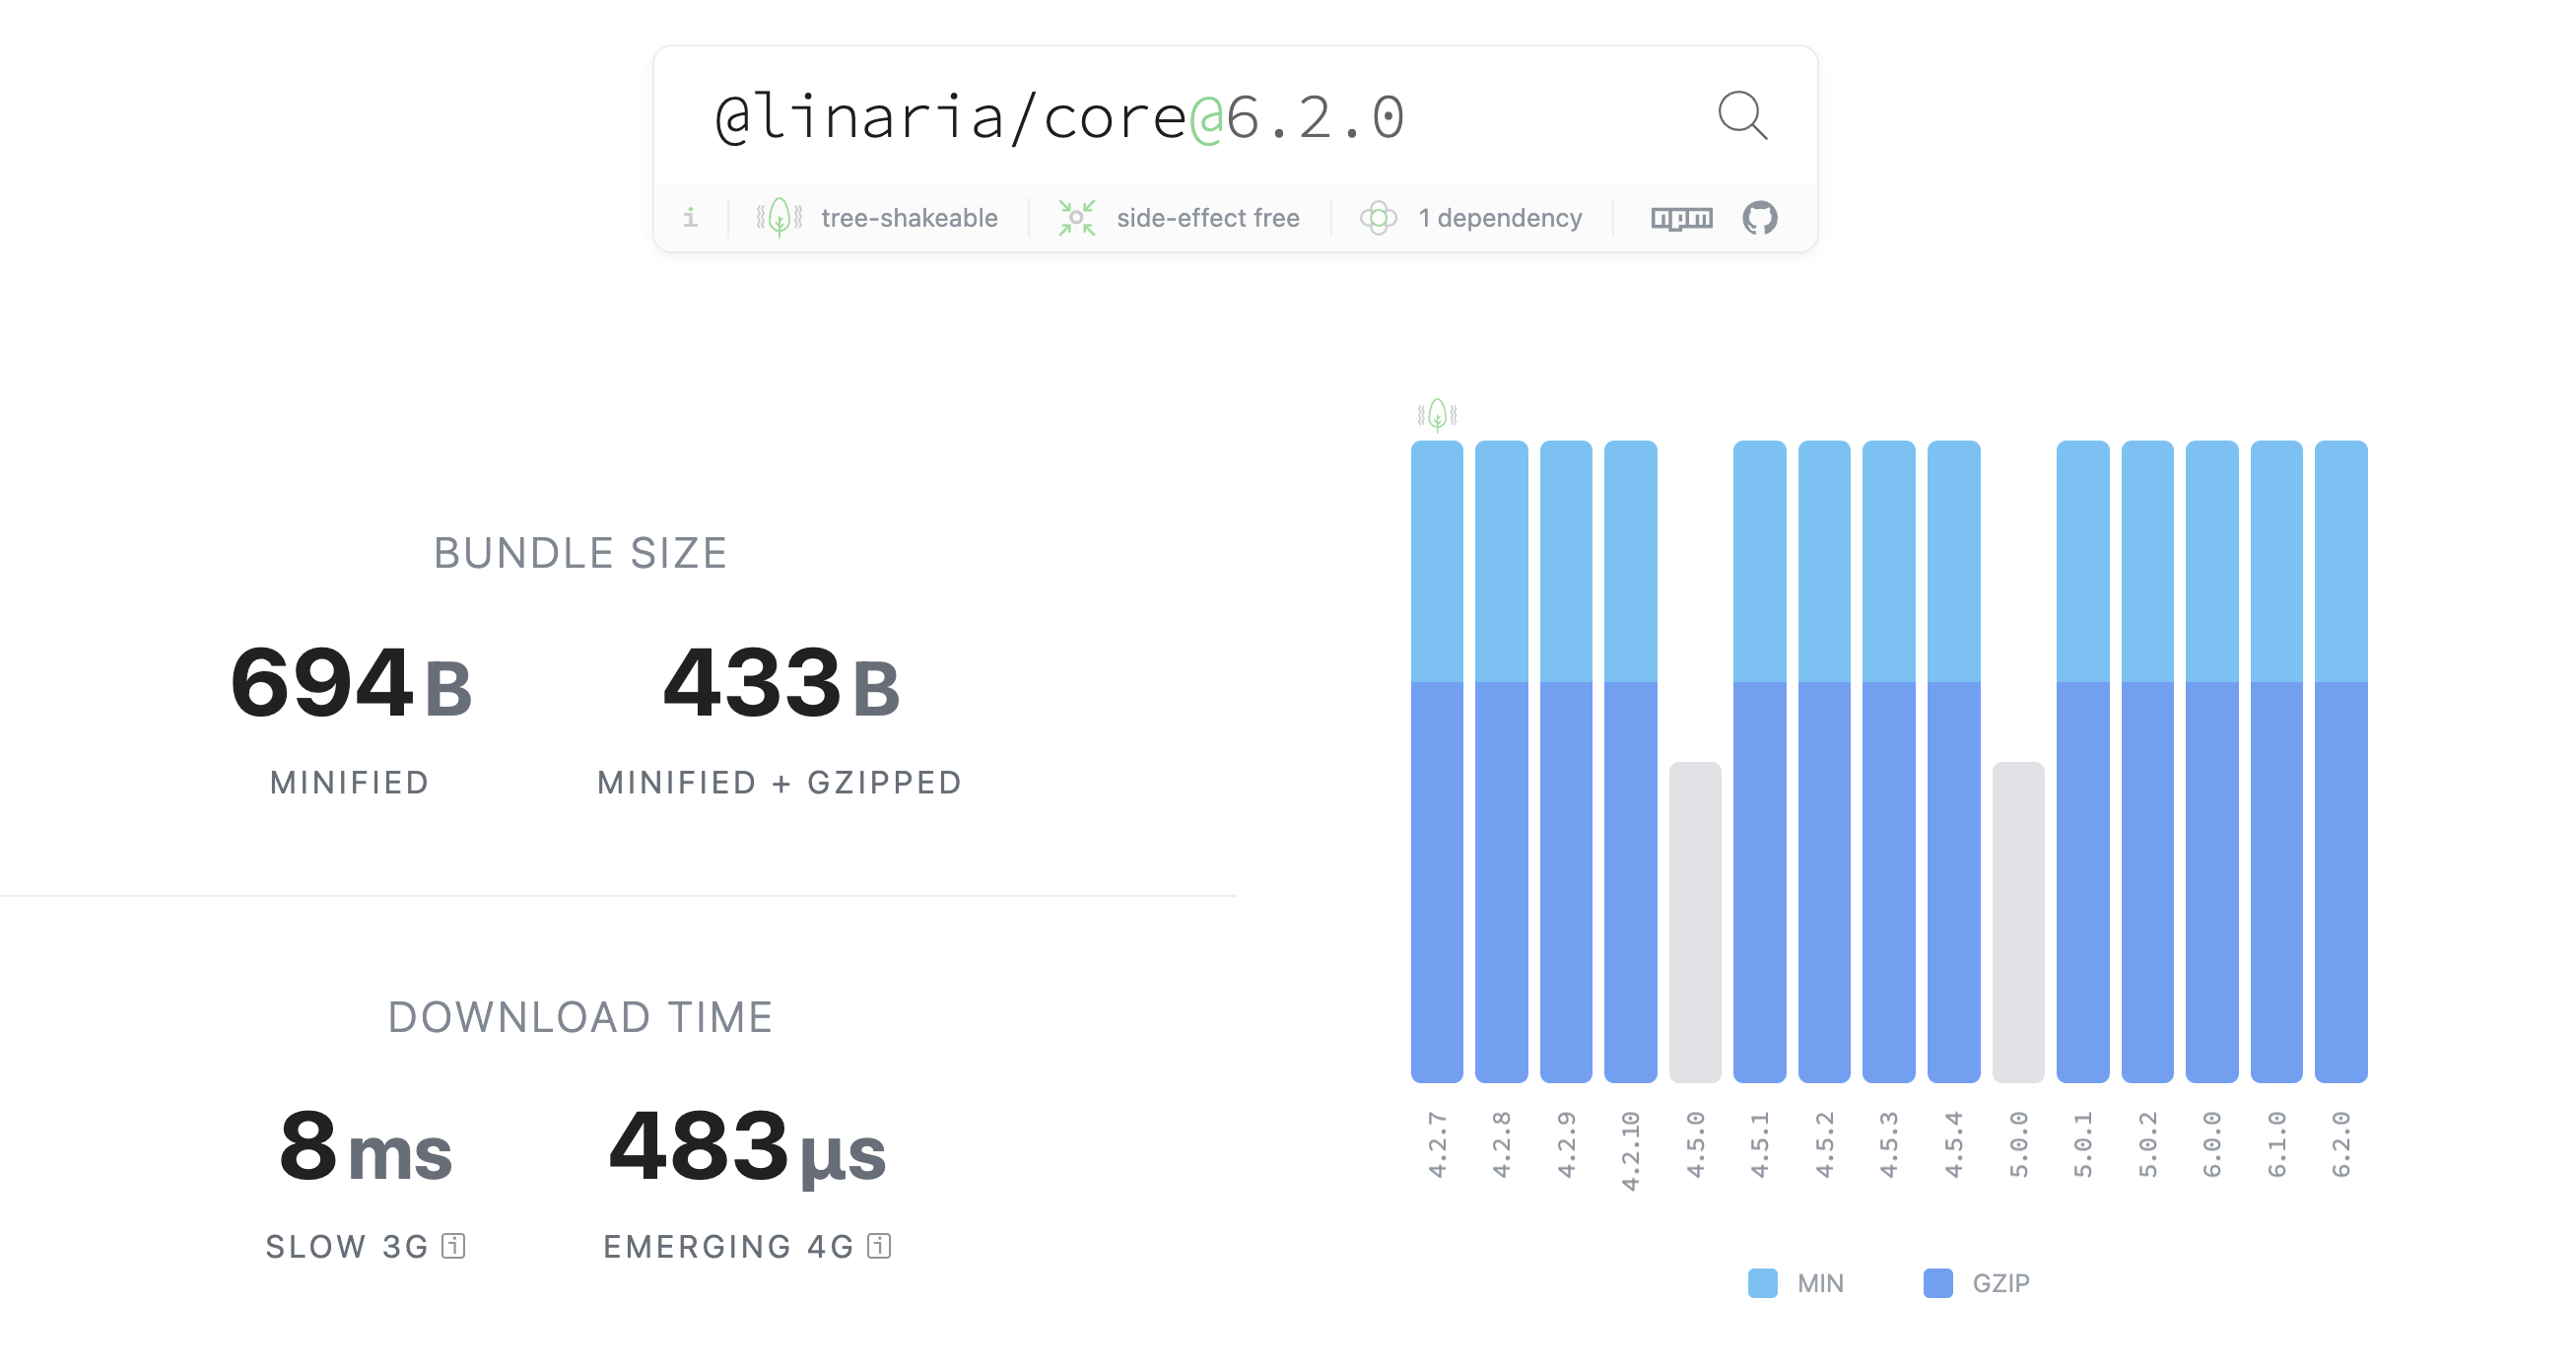
Task: Select the grey 4.5.0 version bar
Action: 1695,922
